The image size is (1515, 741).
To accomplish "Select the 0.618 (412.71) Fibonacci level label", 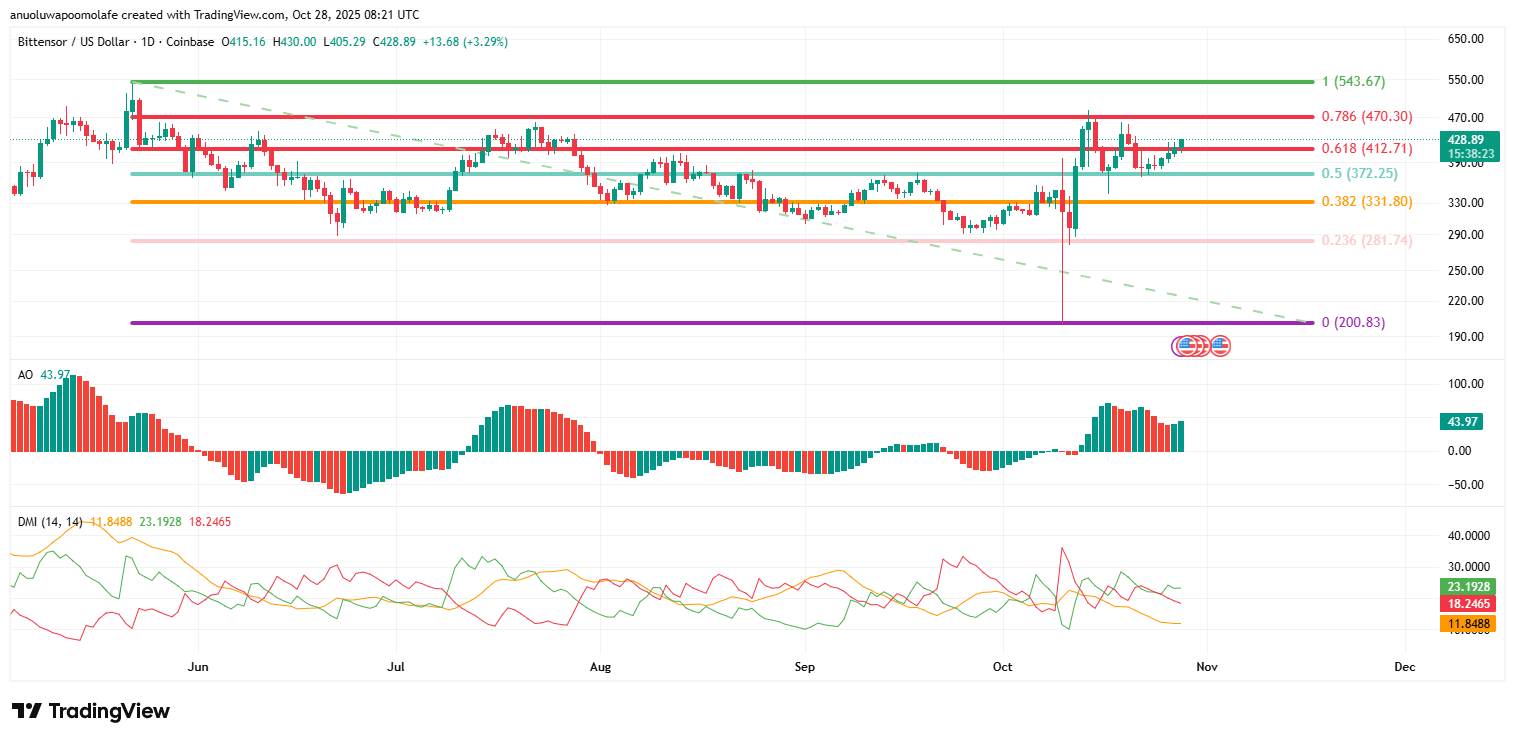I will tap(1367, 149).
